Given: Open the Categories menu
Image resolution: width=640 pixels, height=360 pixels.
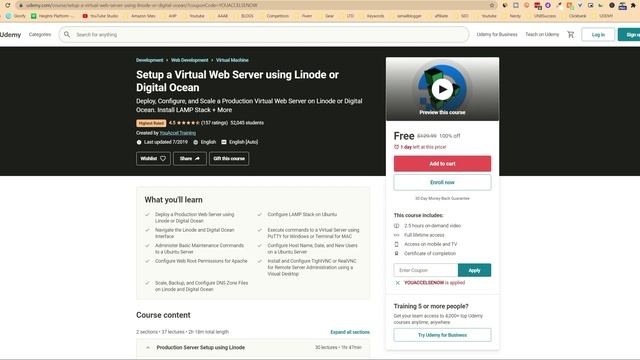Looking at the screenshot, I should coord(40,35).
